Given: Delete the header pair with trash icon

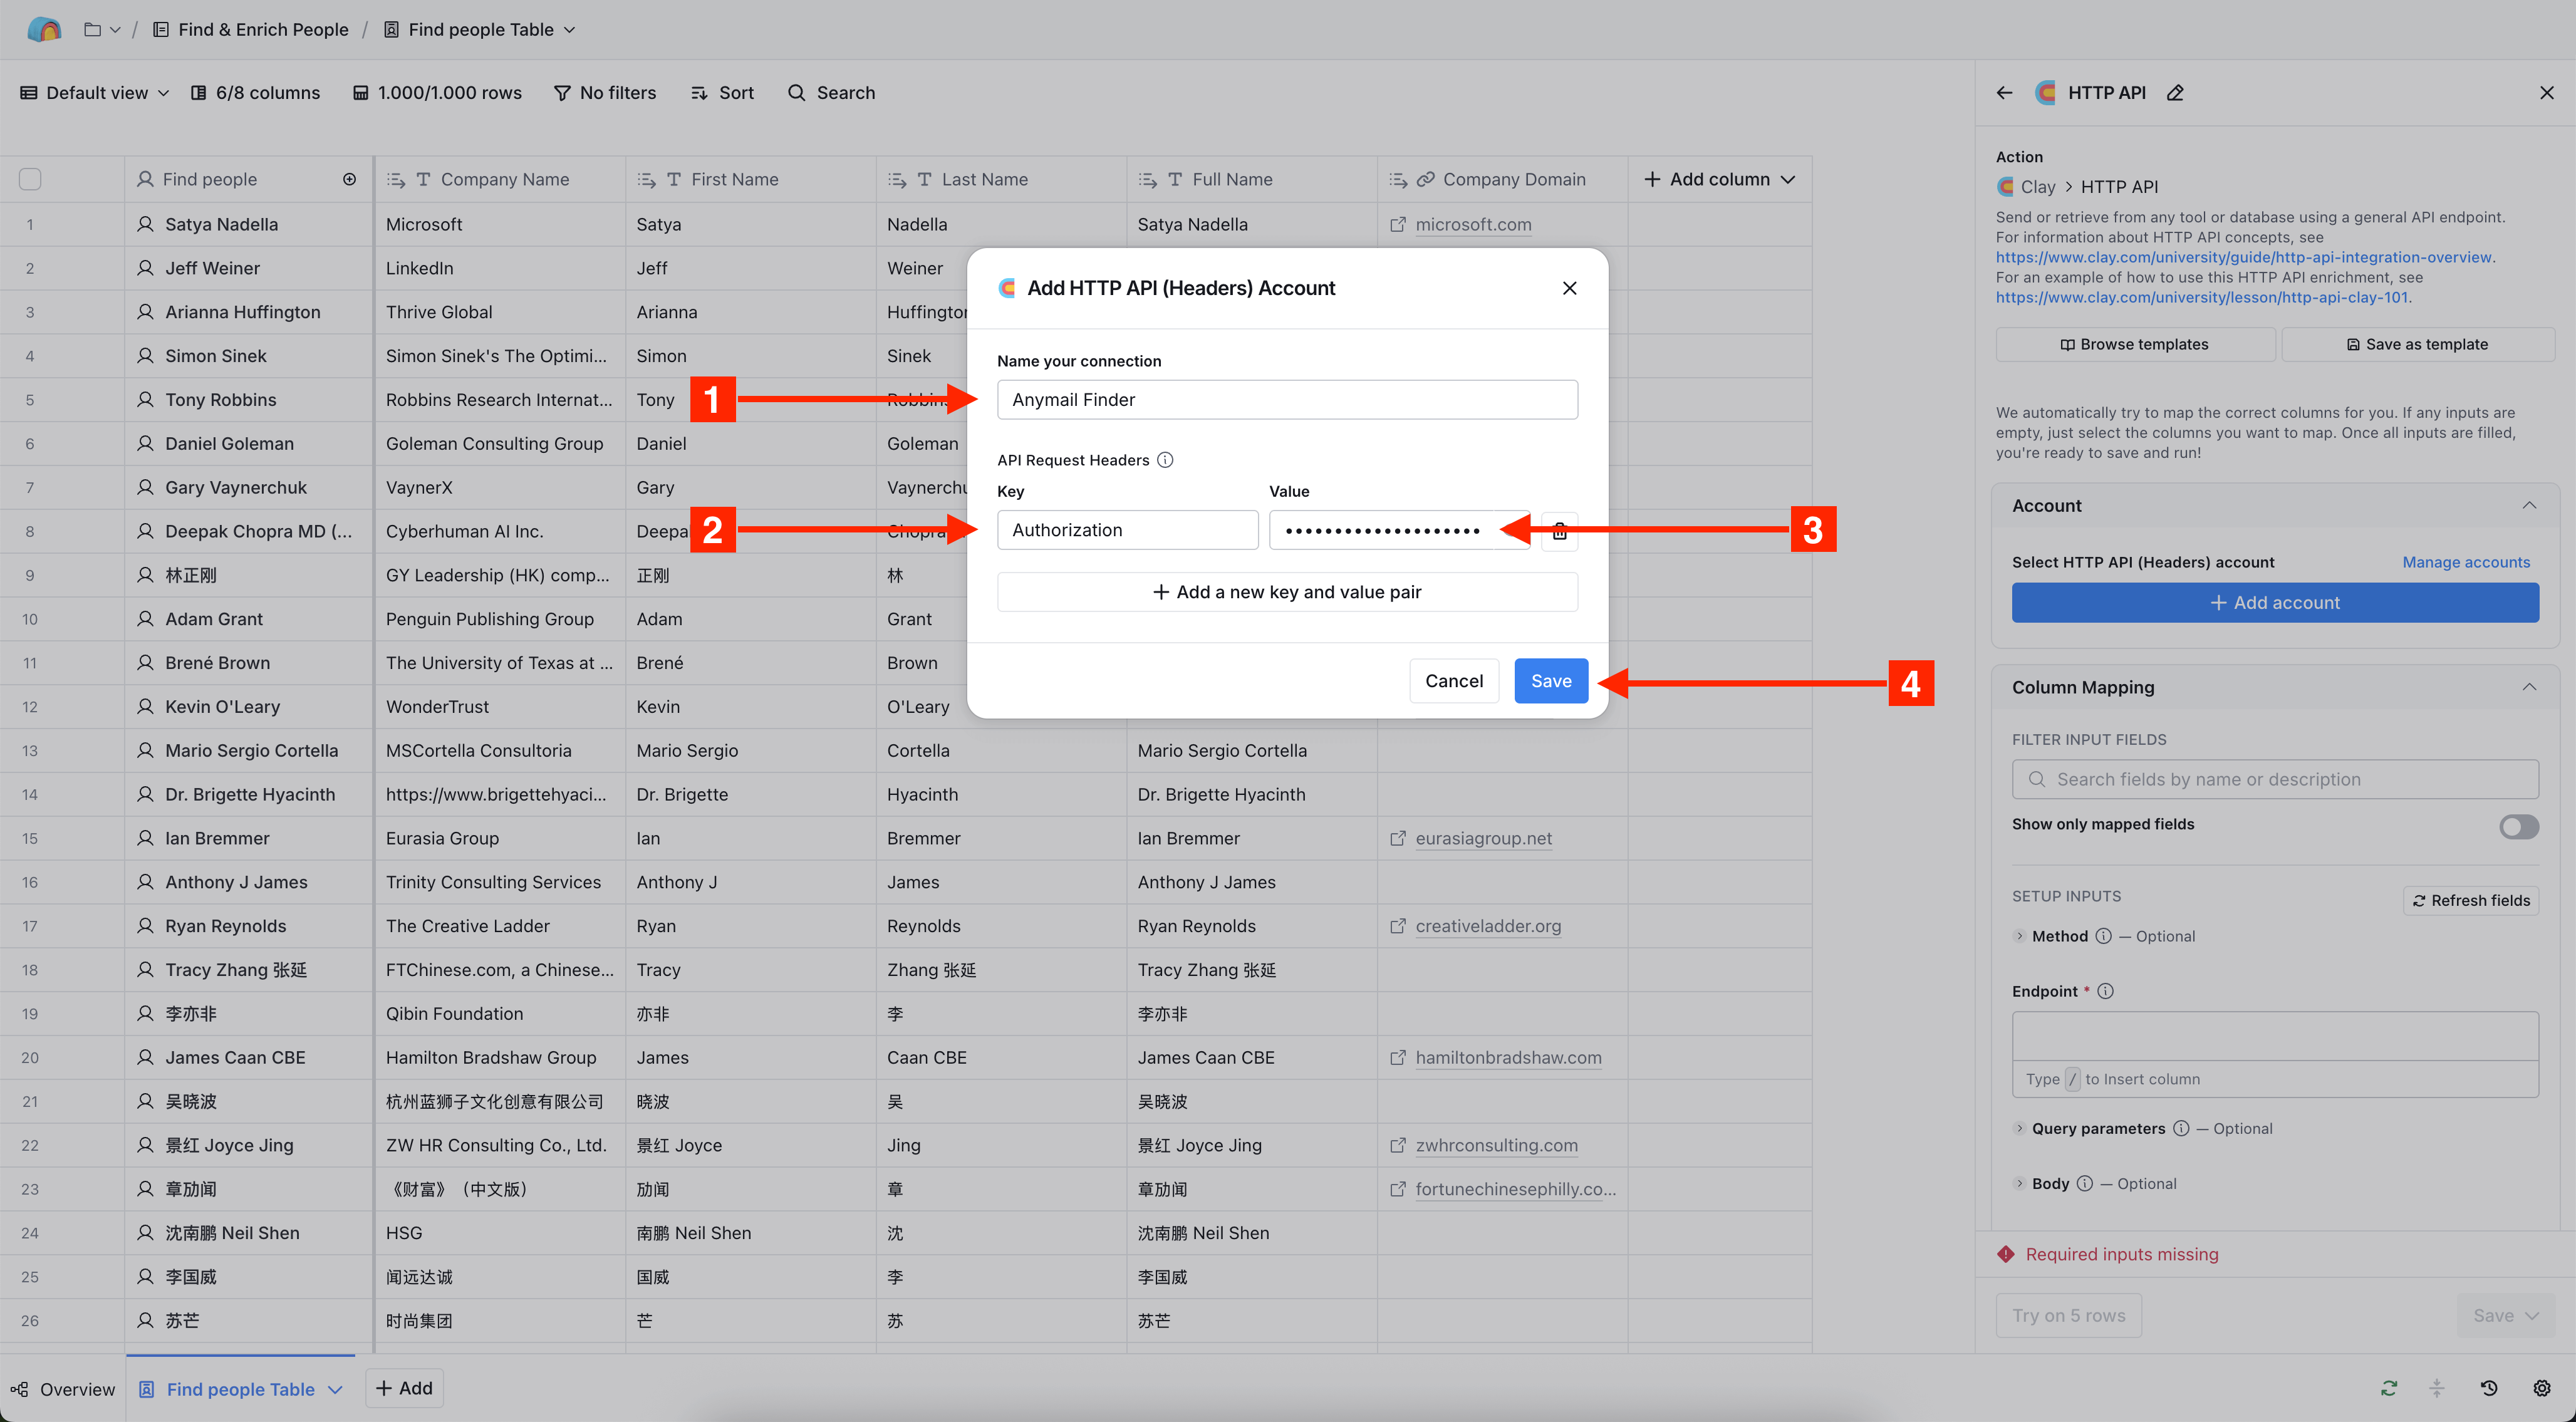Looking at the screenshot, I should click(1559, 531).
